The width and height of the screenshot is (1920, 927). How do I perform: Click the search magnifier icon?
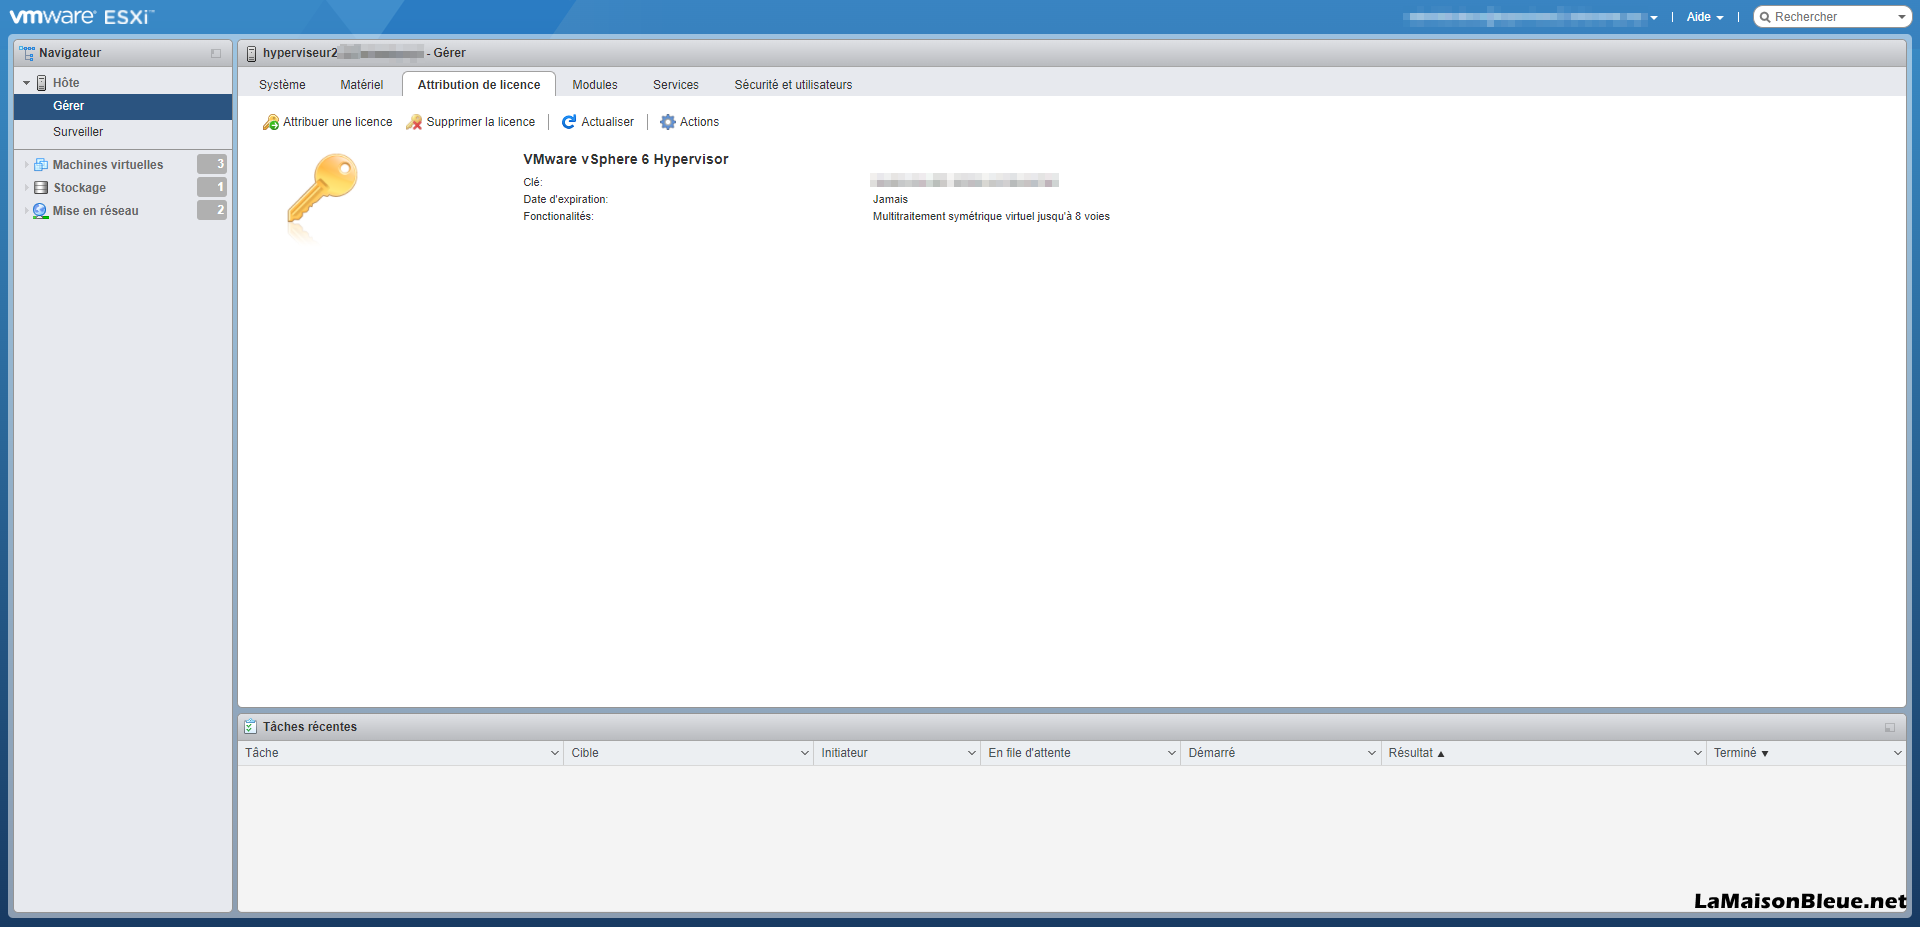[x=1766, y=17]
